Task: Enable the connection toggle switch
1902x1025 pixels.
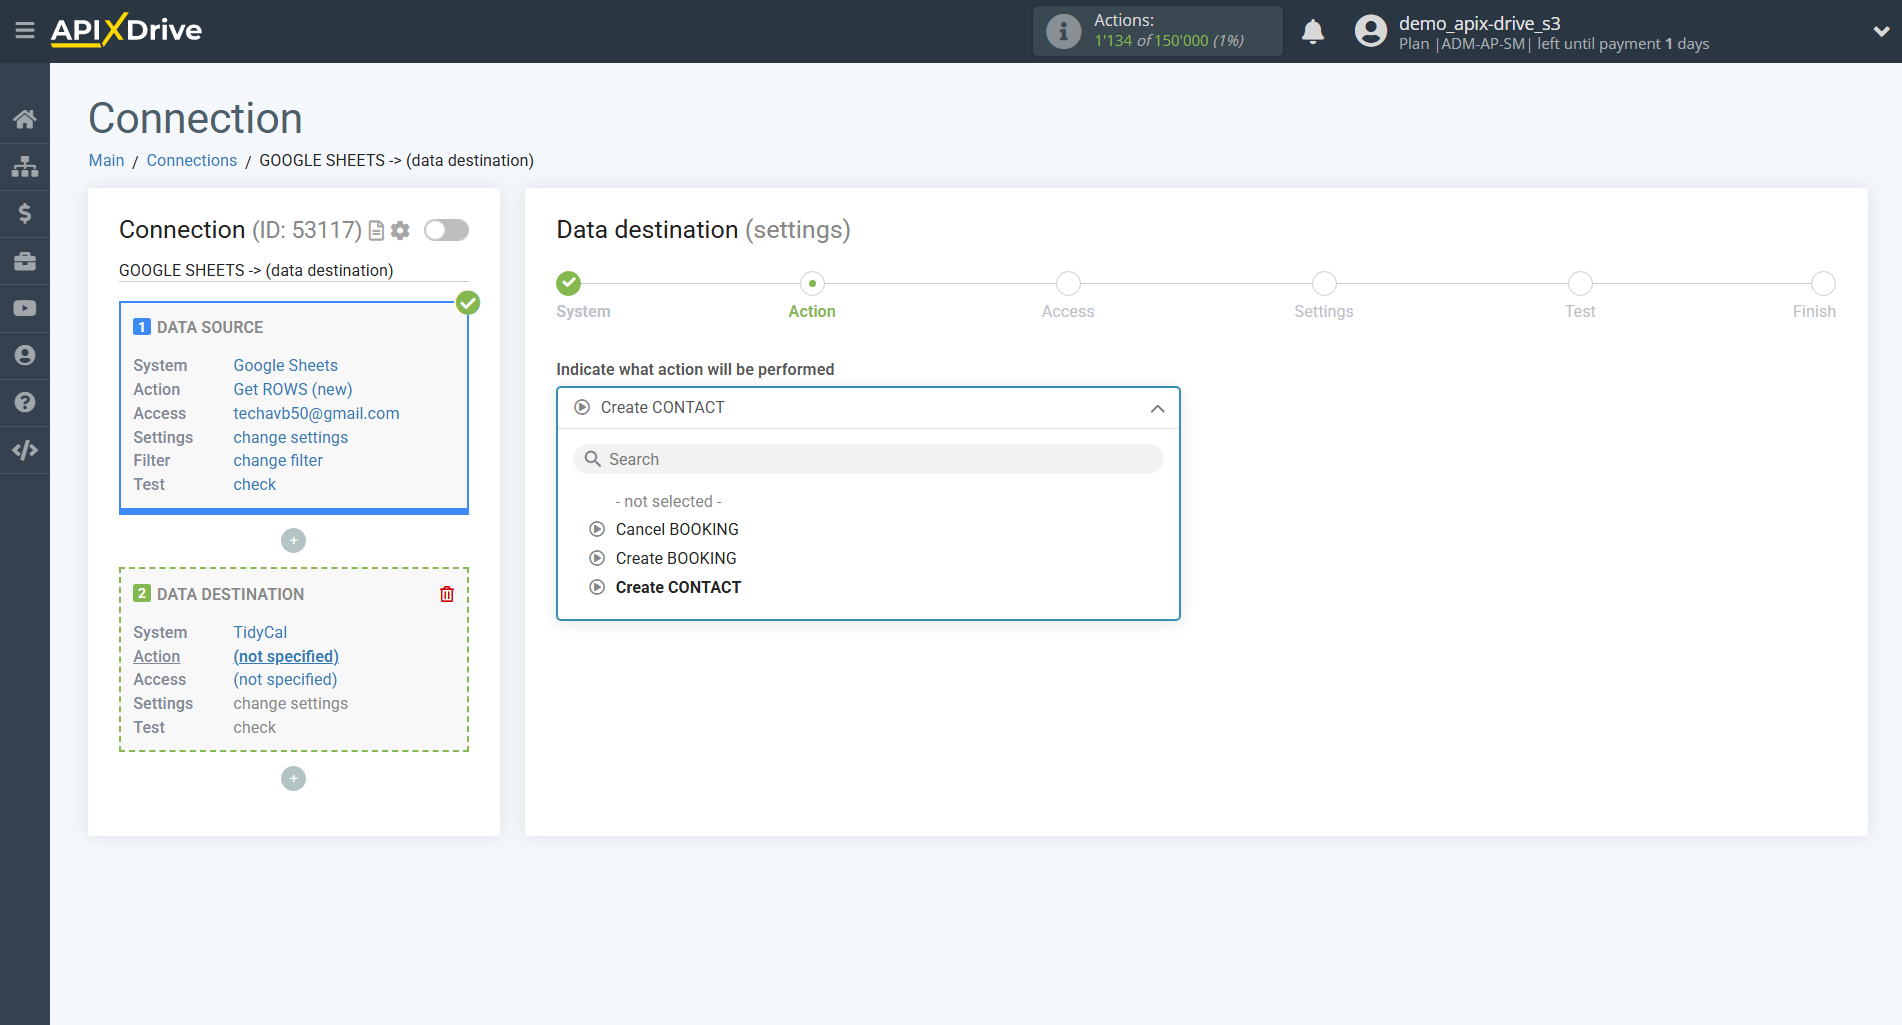Action: coord(446,230)
